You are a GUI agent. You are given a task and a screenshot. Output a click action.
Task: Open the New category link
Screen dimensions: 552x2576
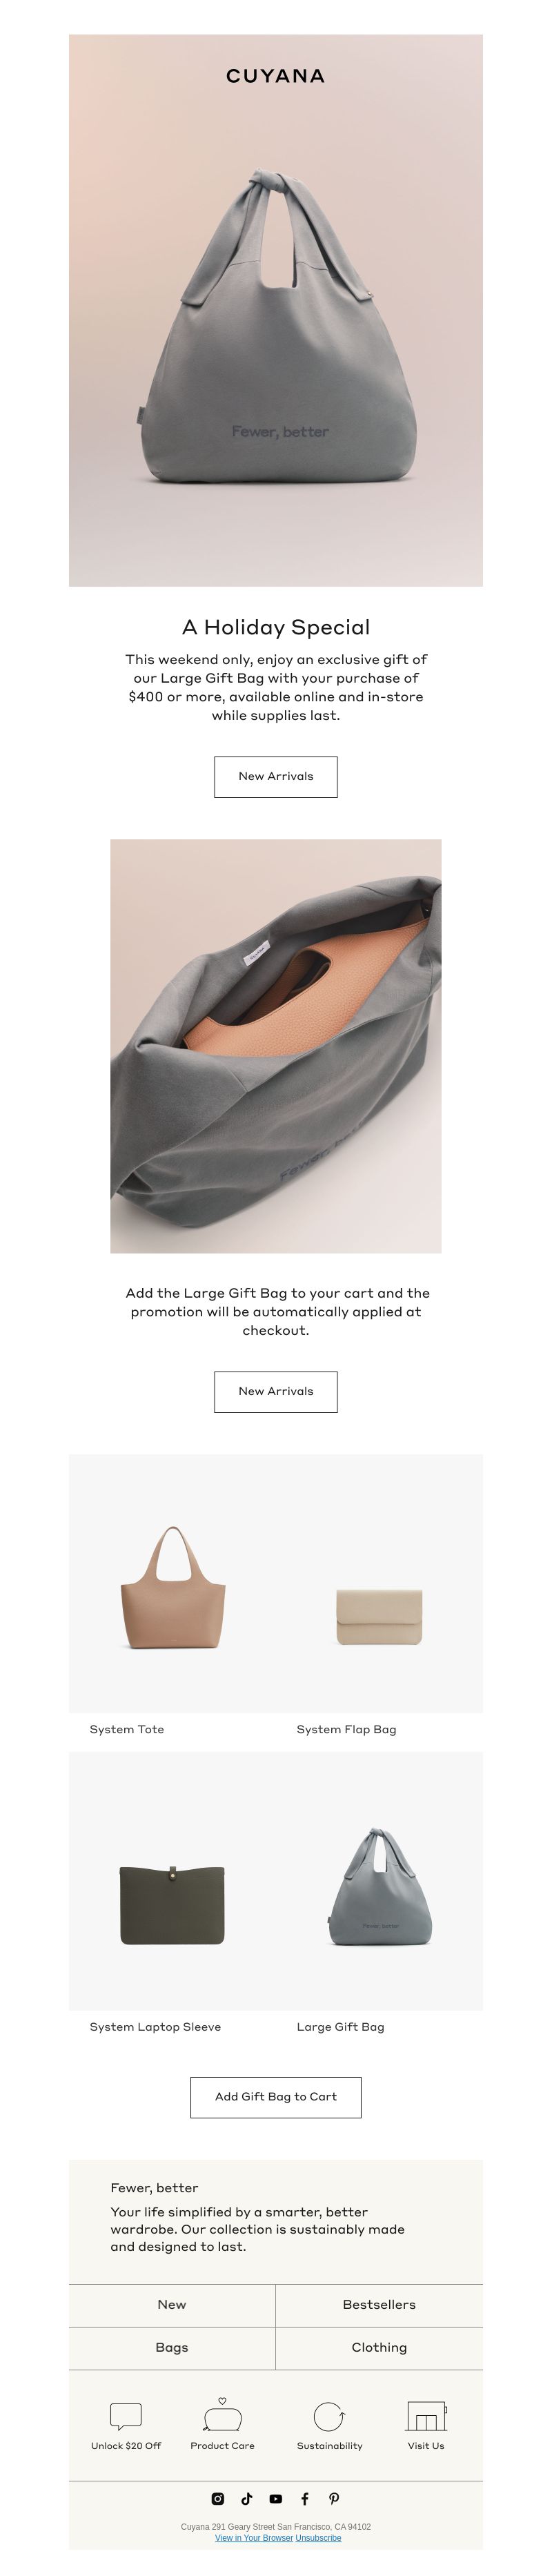click(172, 2304)
